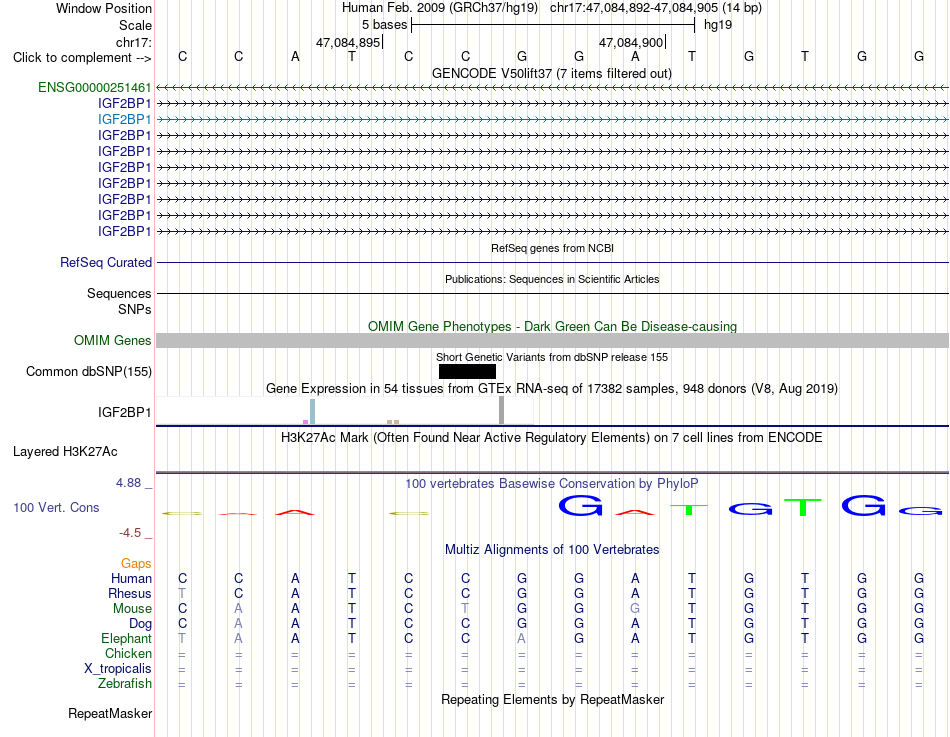Select the Rhesus species row label
950x737 pixels.
tap(130, 593)
